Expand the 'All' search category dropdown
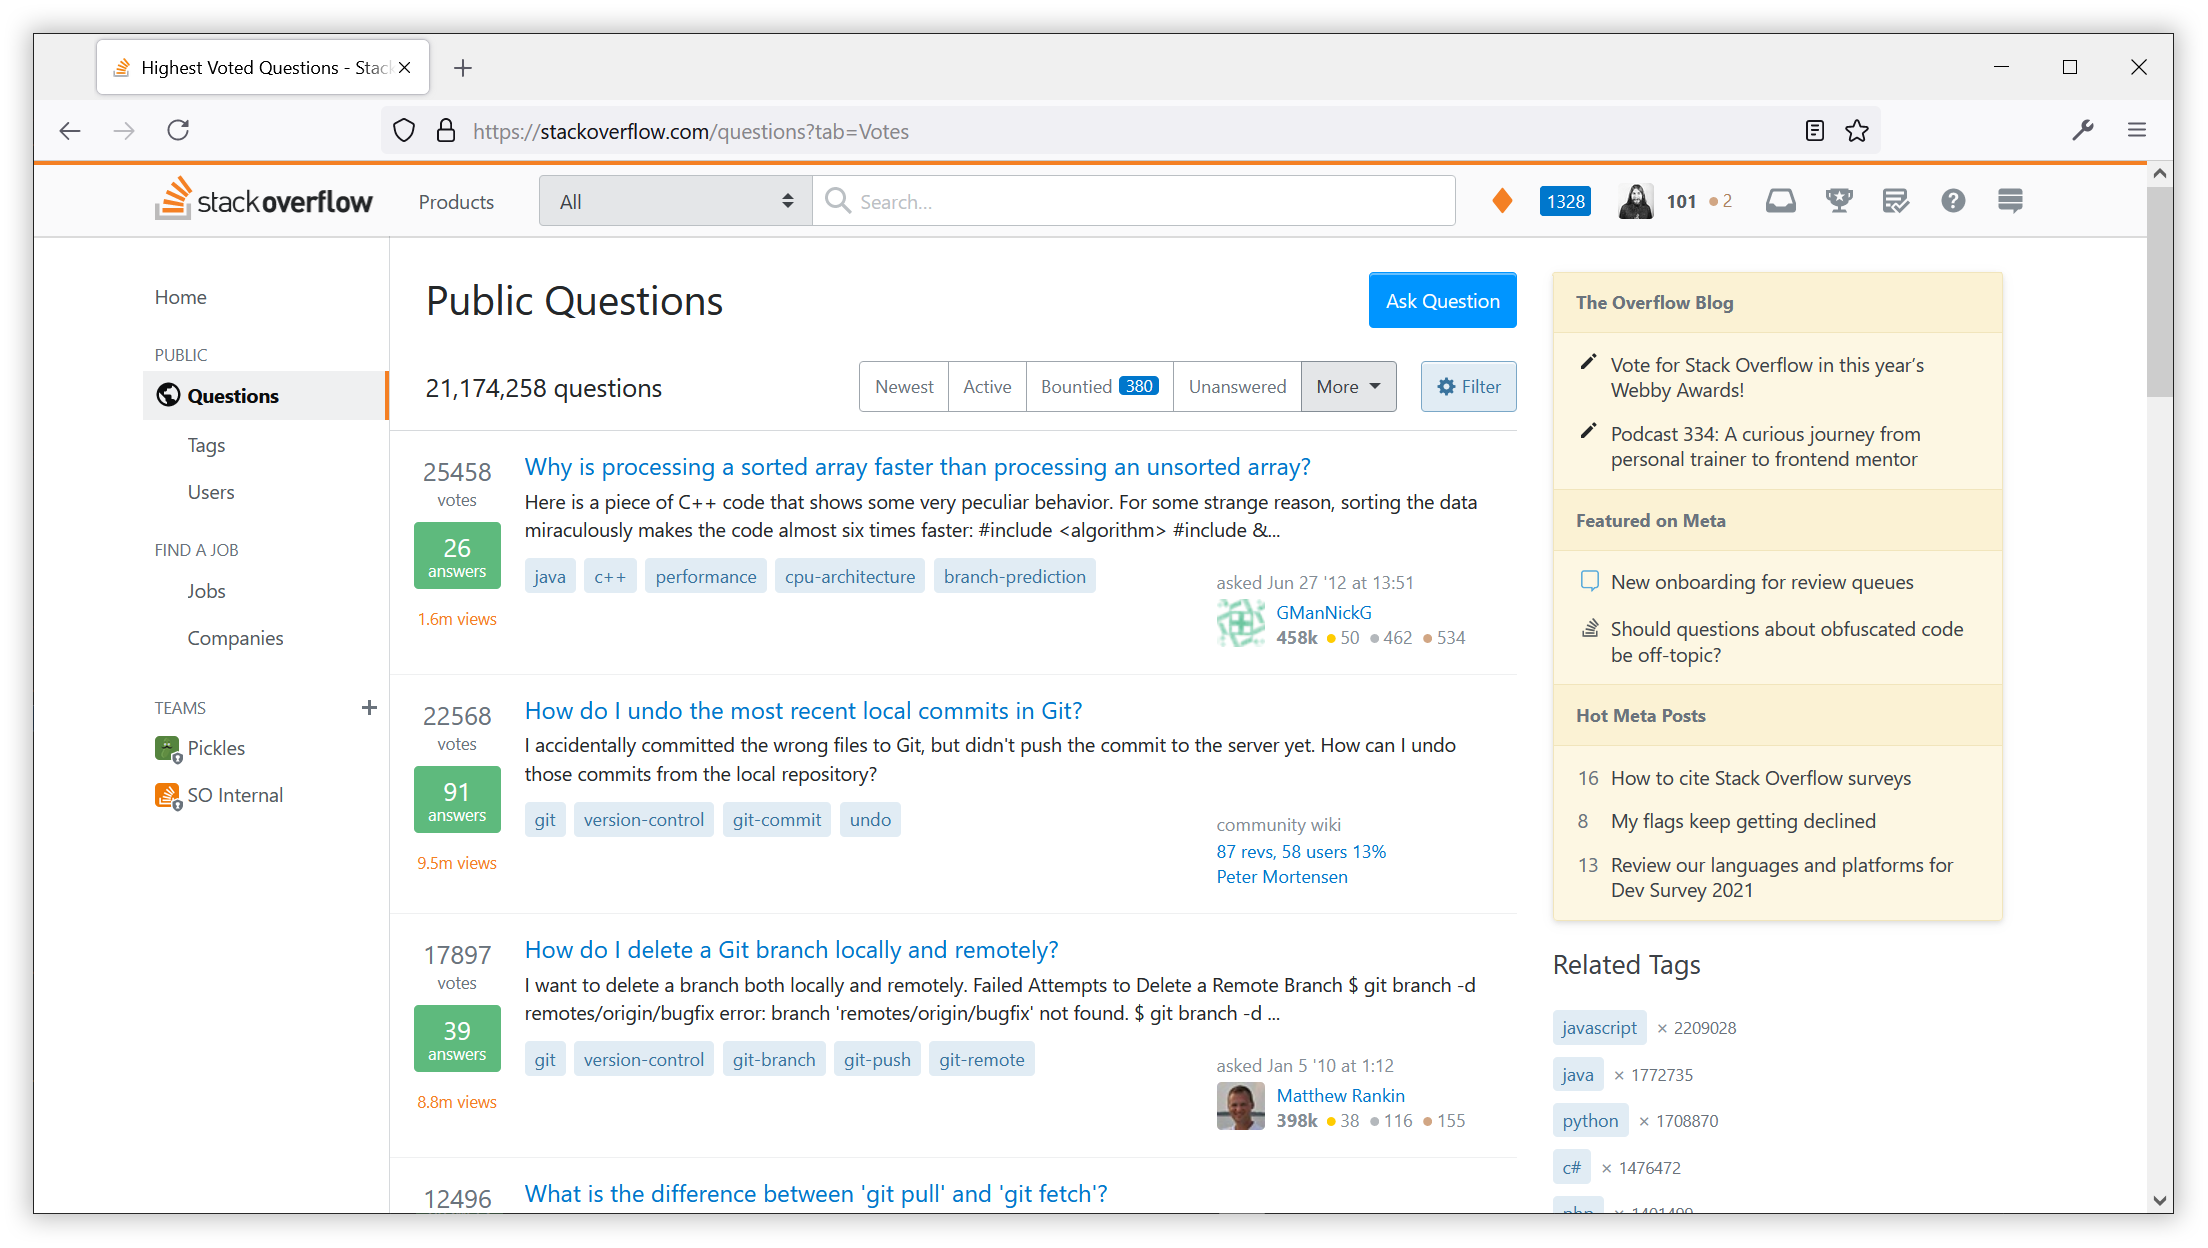Image resolution: width=2208 pixels, height=1248 pixels. point(675,200)
